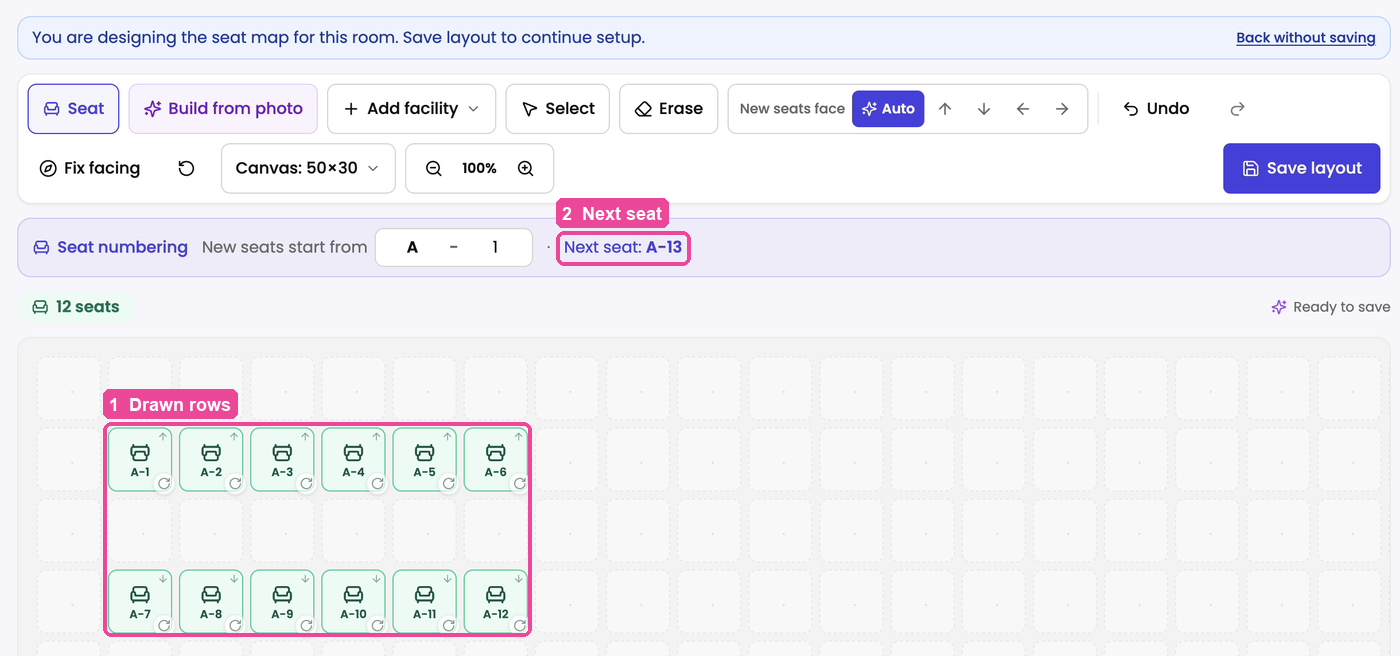Click the rotate icon on seat A-1
The width and height of the screenshot is (1400, 656).
click(x=164, y=483)
